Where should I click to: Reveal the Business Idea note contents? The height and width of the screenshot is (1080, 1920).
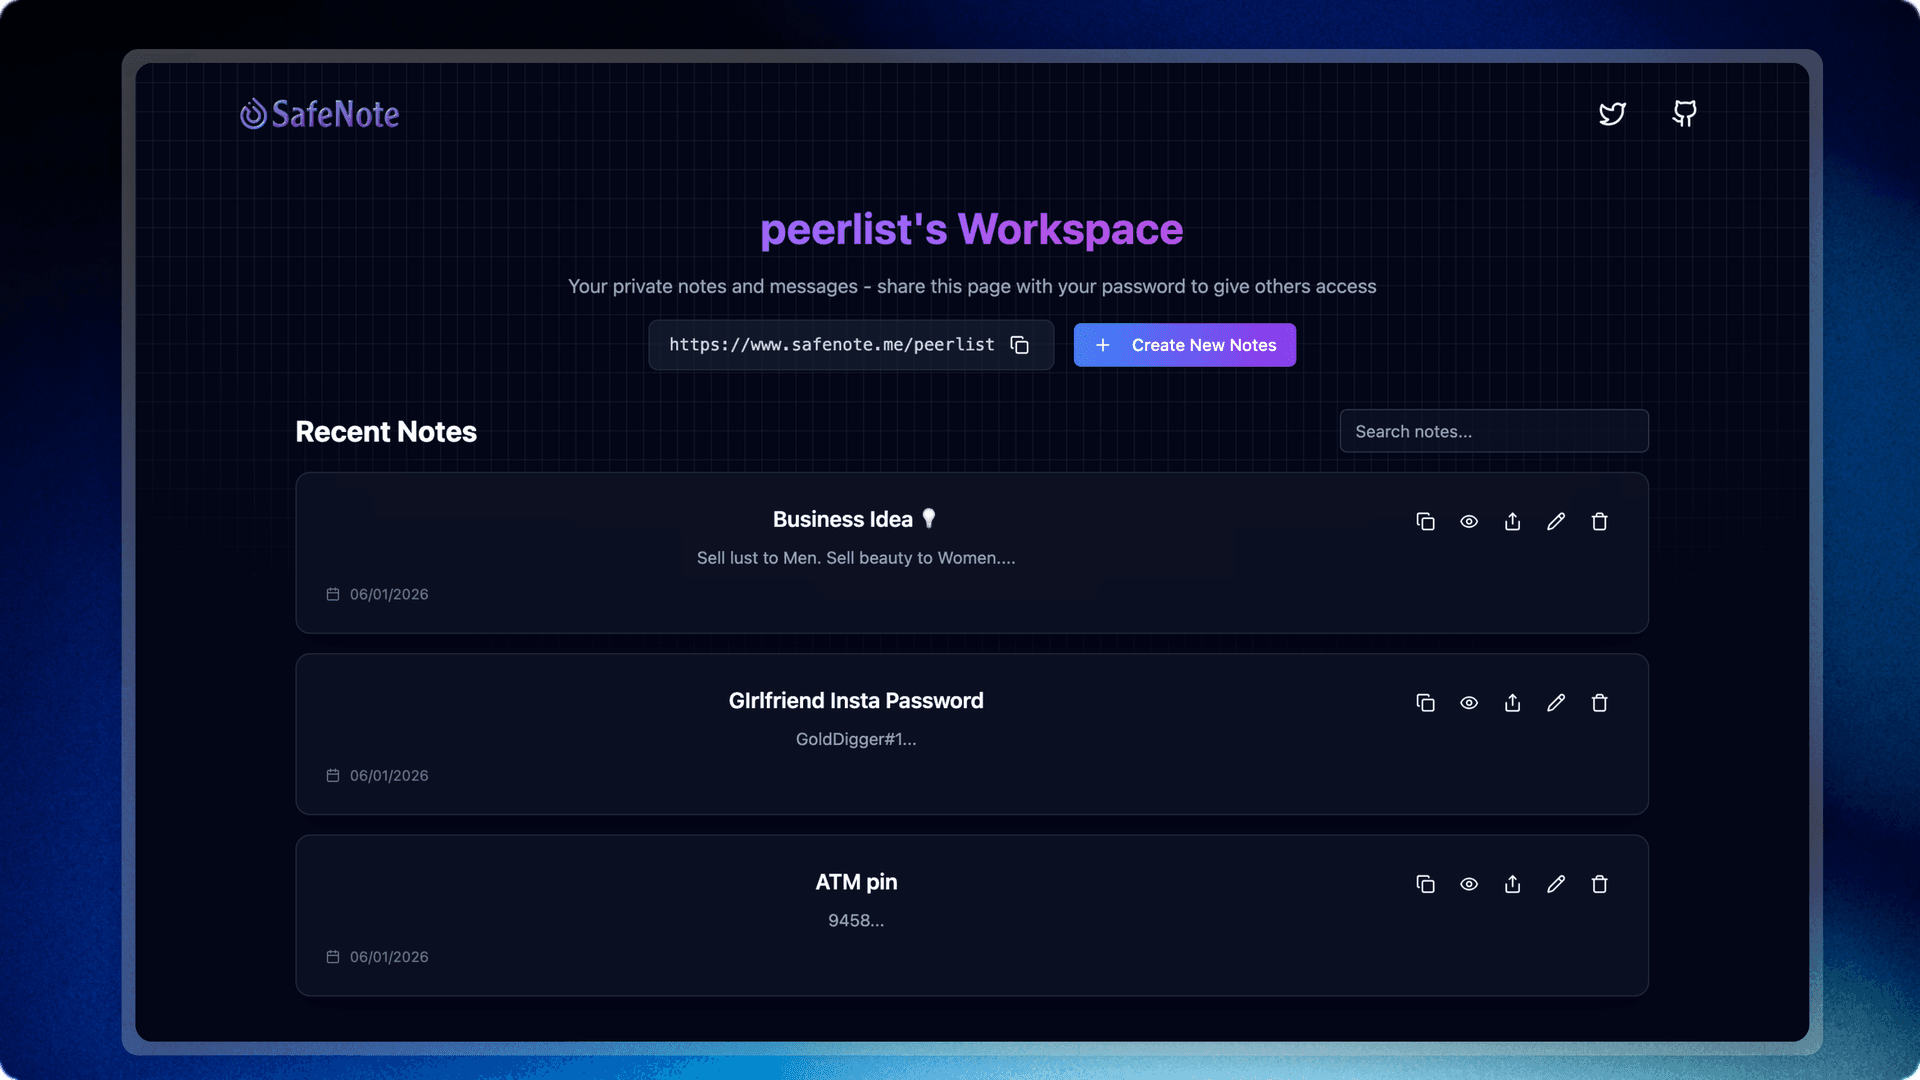(x=1469, y=521)
